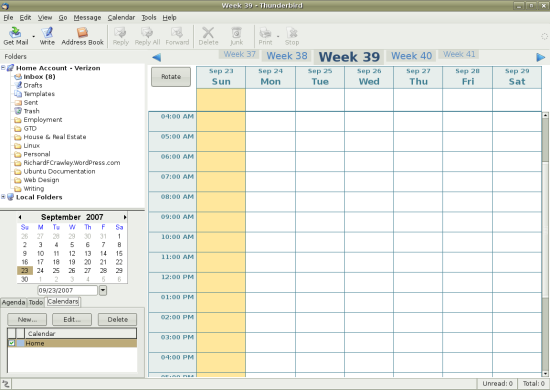The height and width of the screenshot is (390, 550).
Task: Open the Calendar menu
Action: [121, 18]
